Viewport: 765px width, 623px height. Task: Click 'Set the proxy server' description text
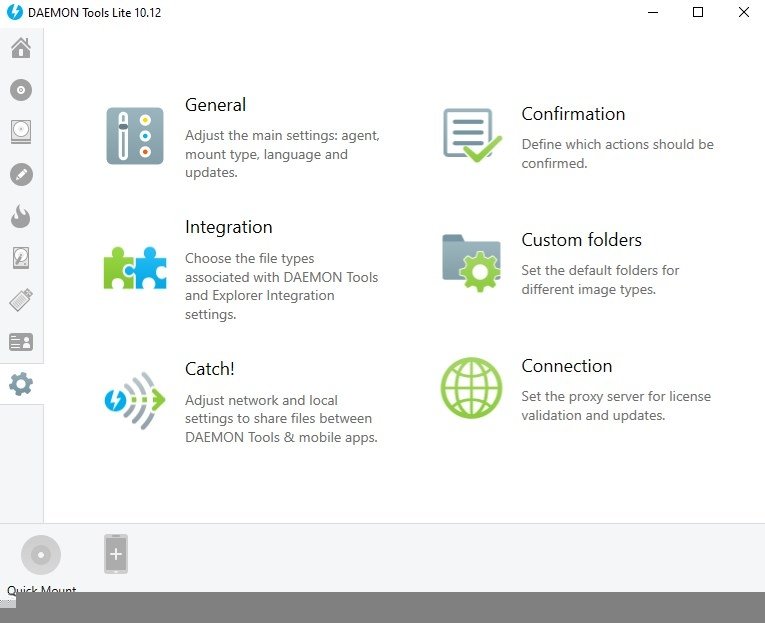point(616,405)
